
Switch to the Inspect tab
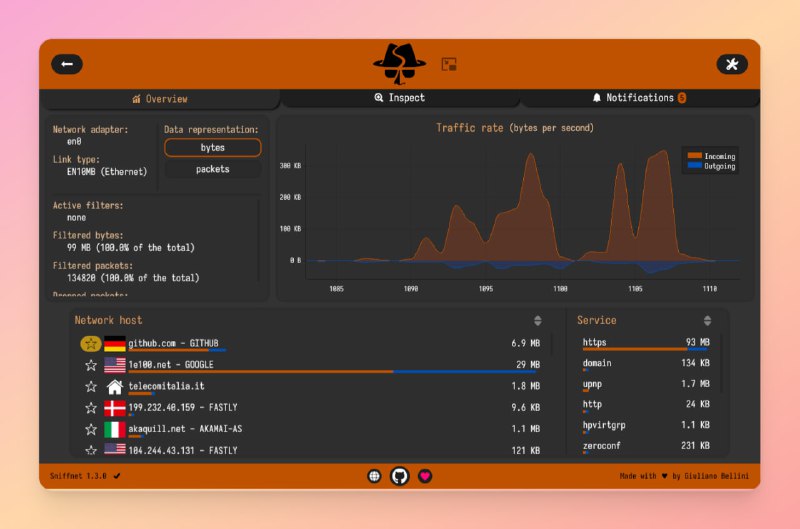400,98
